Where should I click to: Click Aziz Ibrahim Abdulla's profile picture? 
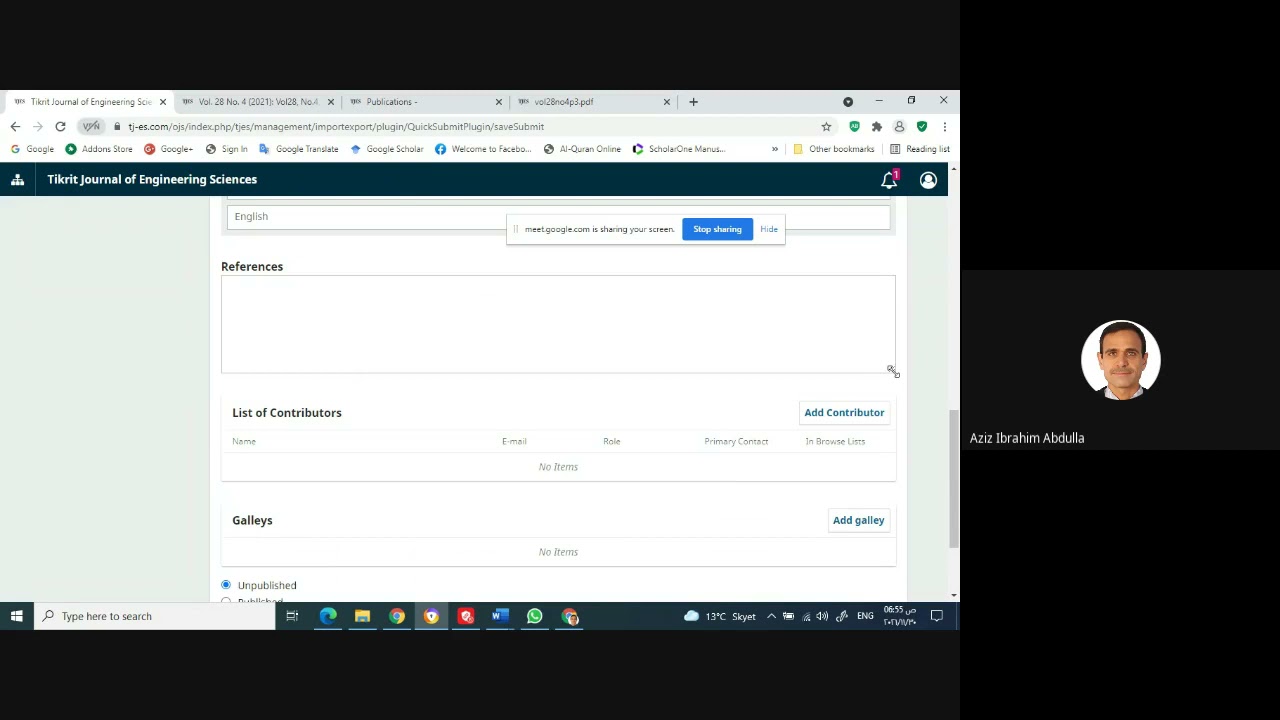(1120, 360)
